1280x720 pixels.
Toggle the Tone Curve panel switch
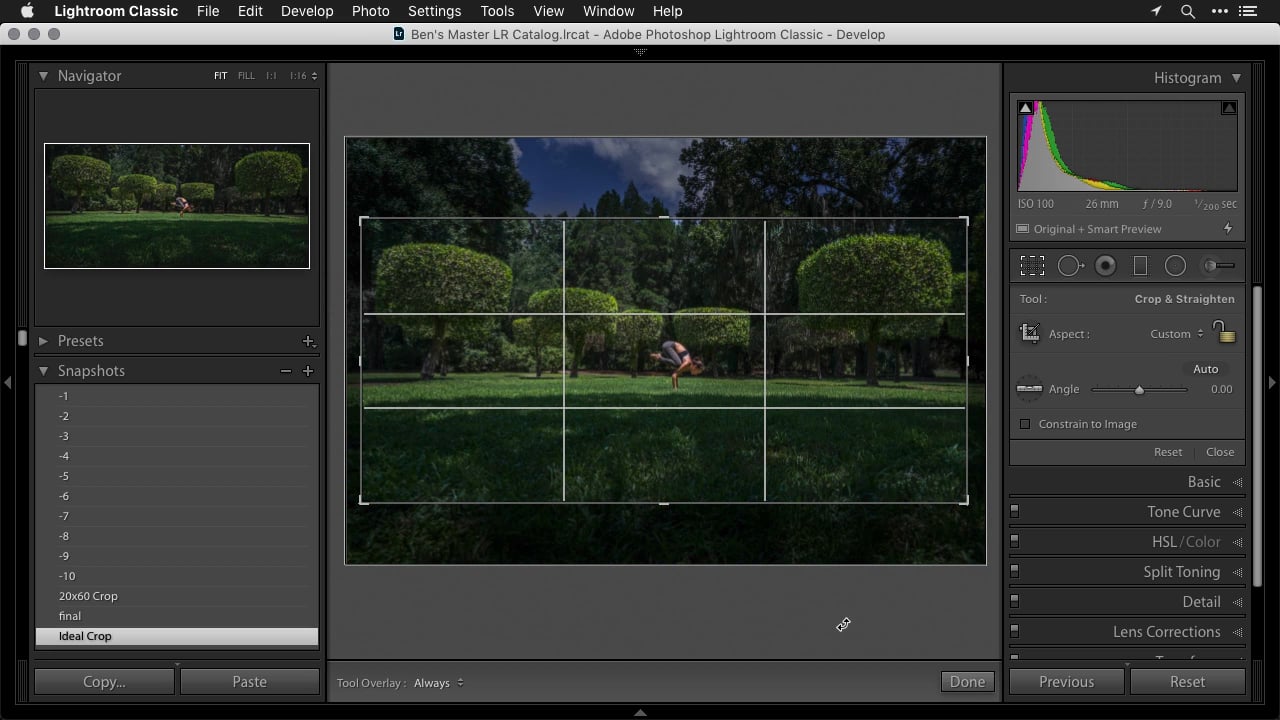1014,511
